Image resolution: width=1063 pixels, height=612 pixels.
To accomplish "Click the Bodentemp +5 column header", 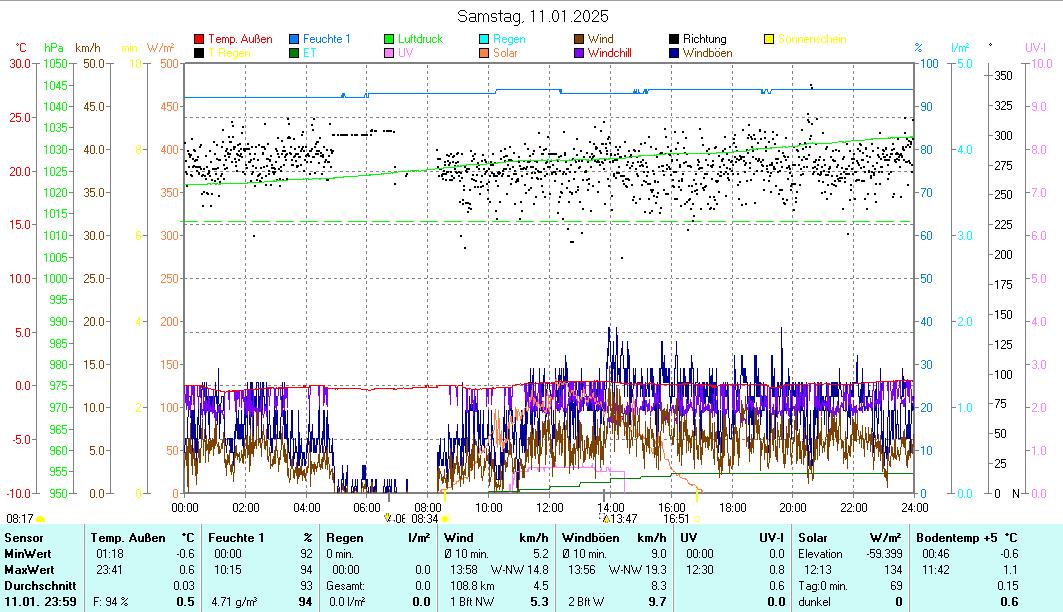I will 957,538.
